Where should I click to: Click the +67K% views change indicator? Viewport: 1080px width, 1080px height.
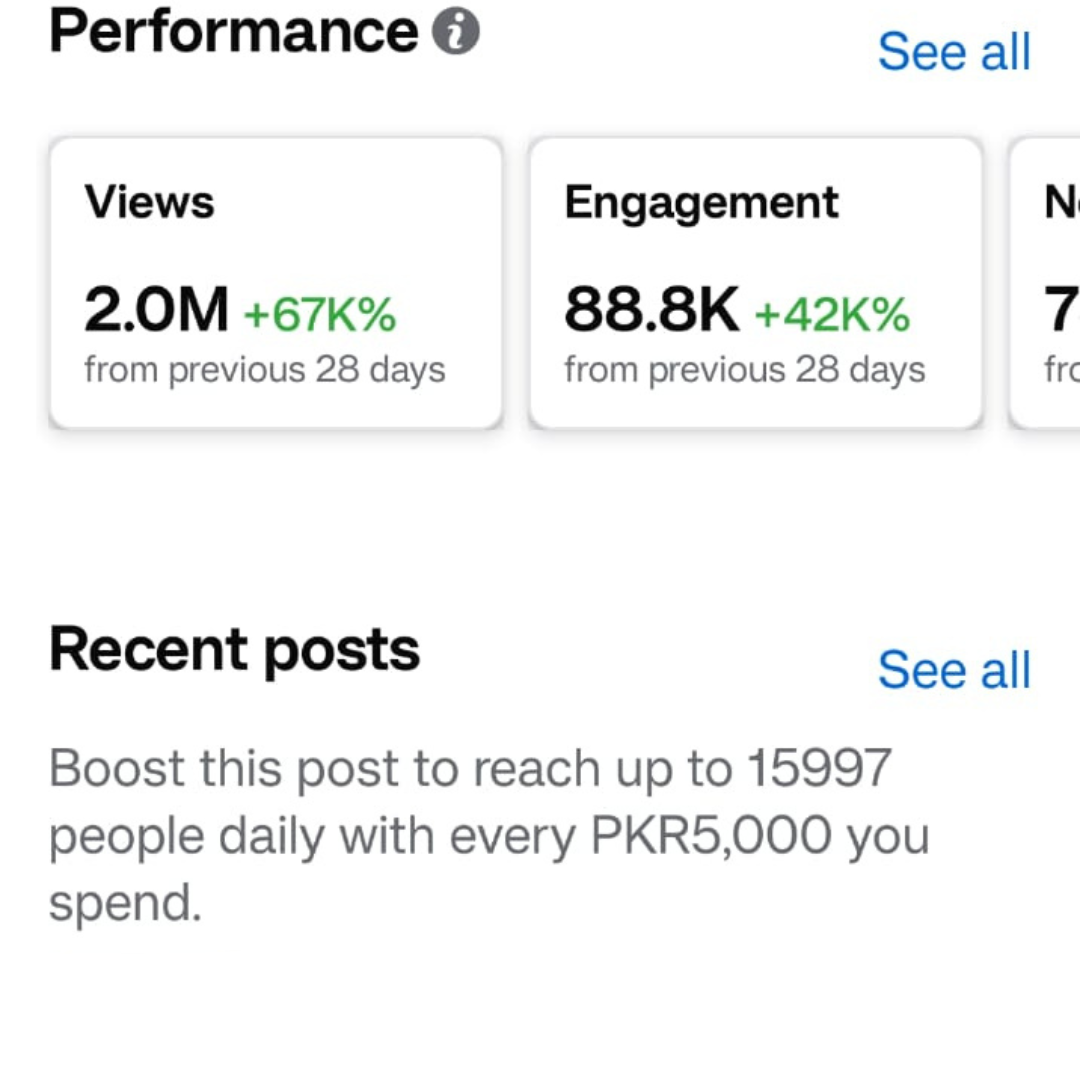320,314
